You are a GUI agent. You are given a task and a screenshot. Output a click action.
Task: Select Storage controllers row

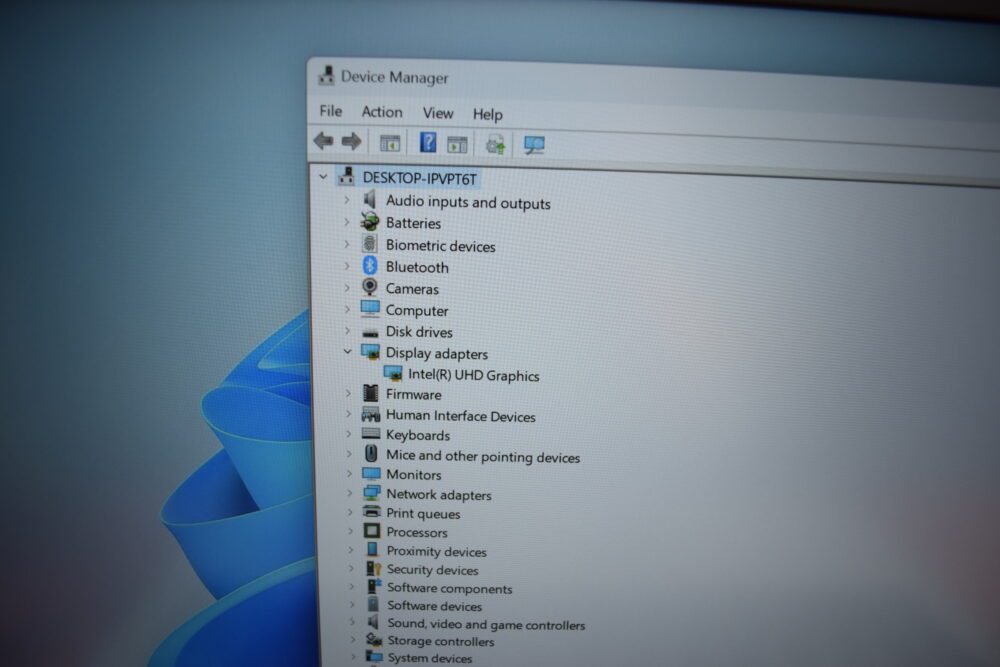pos(441,641)
